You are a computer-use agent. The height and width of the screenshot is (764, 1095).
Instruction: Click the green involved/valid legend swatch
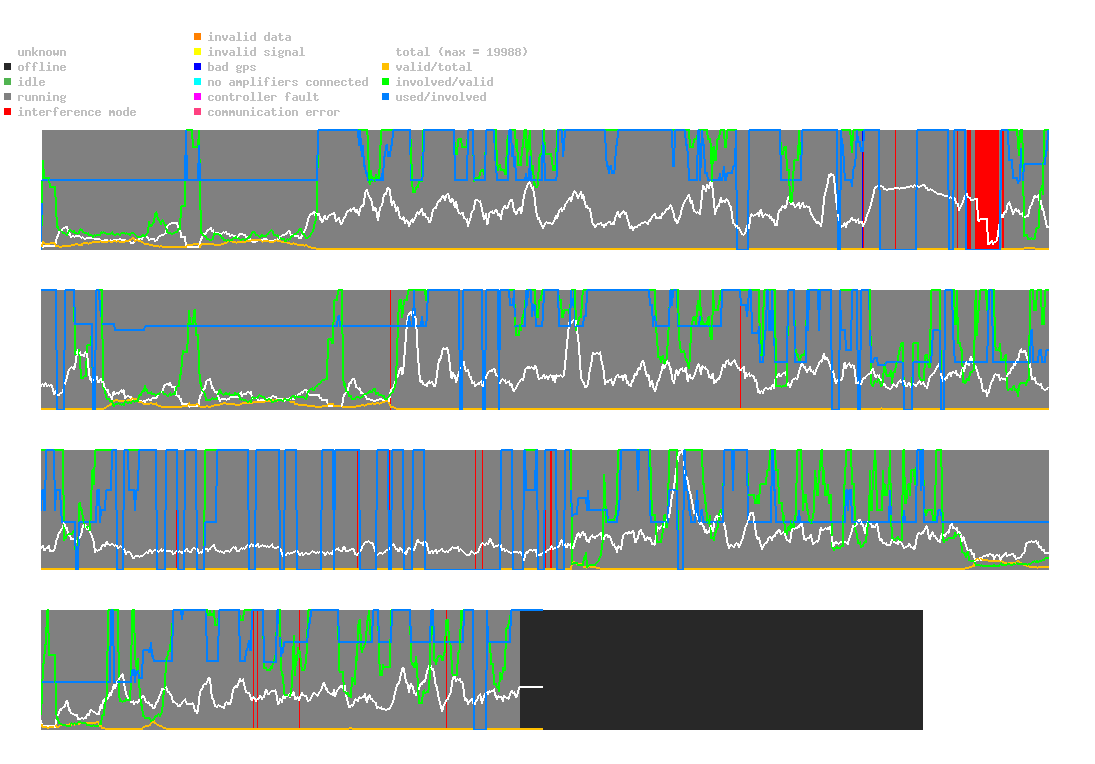pos(385,82)
